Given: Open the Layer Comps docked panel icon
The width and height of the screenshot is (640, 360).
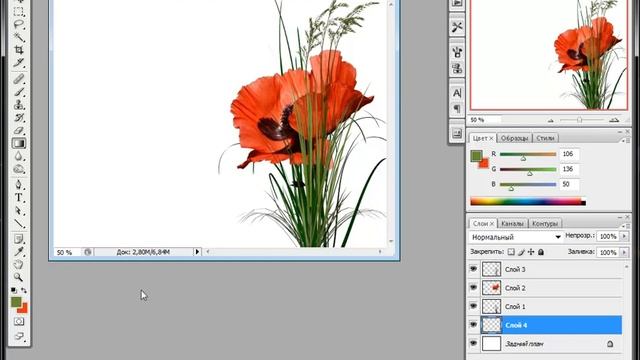Looking at the screenshot, I should pyautogui.click(x=457, y=133).
